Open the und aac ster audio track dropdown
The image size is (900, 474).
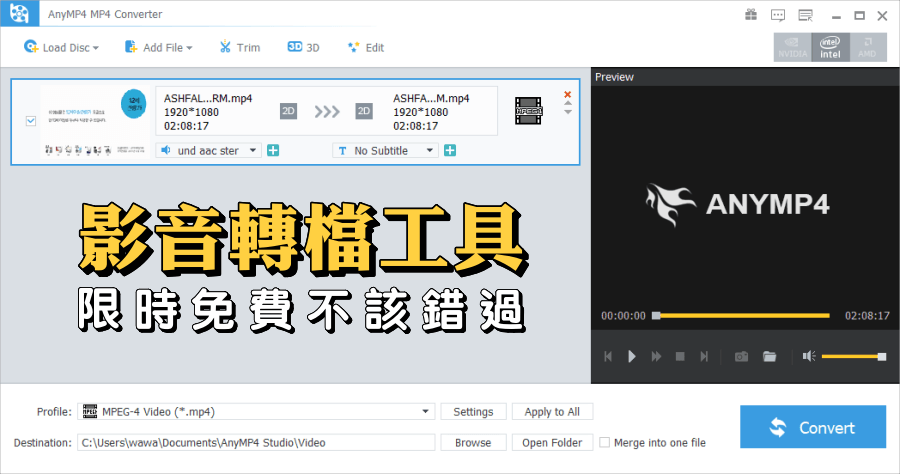click(209, 150)
